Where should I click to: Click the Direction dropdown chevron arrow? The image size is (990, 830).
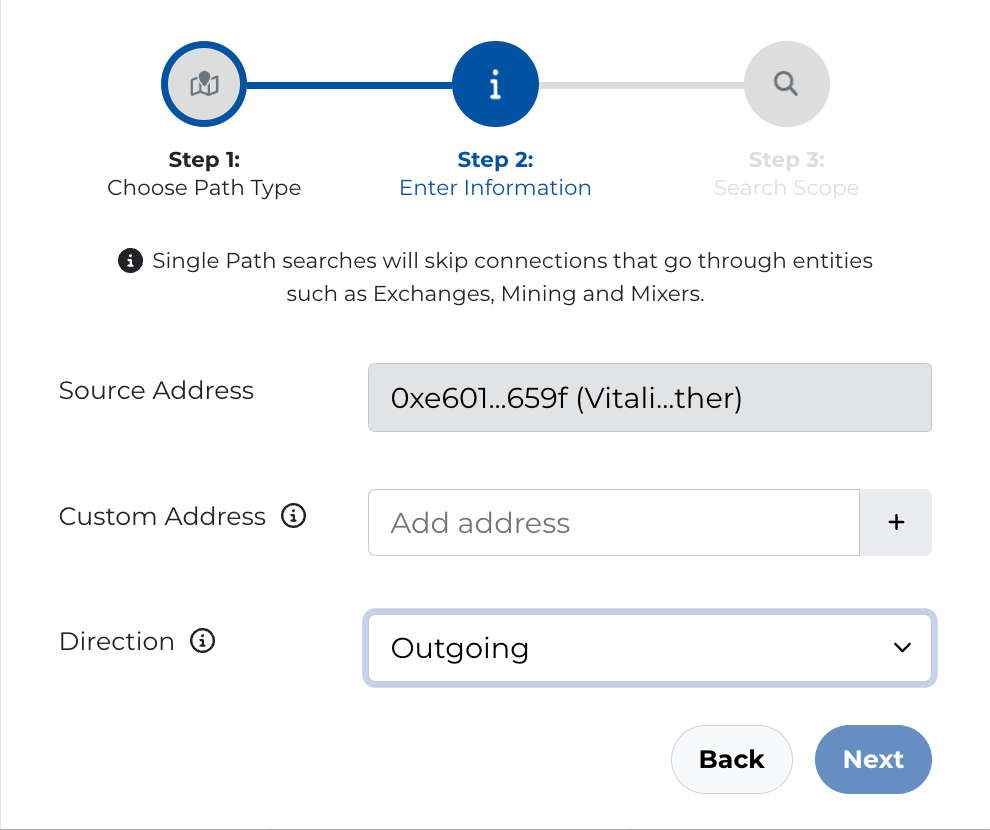click(902, 648)
